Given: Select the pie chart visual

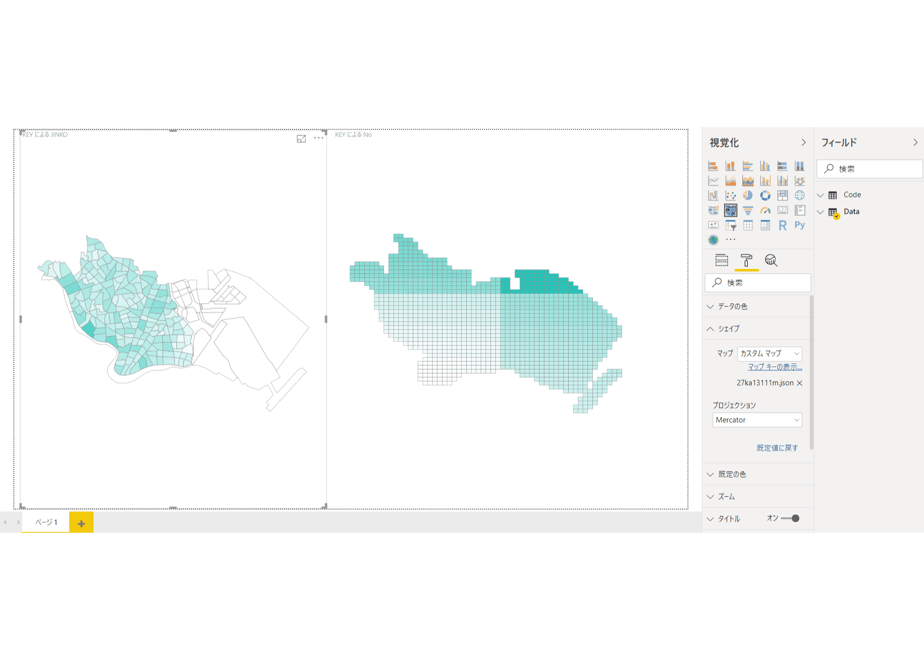Looking at the screenshot, I should coord(748,195).
